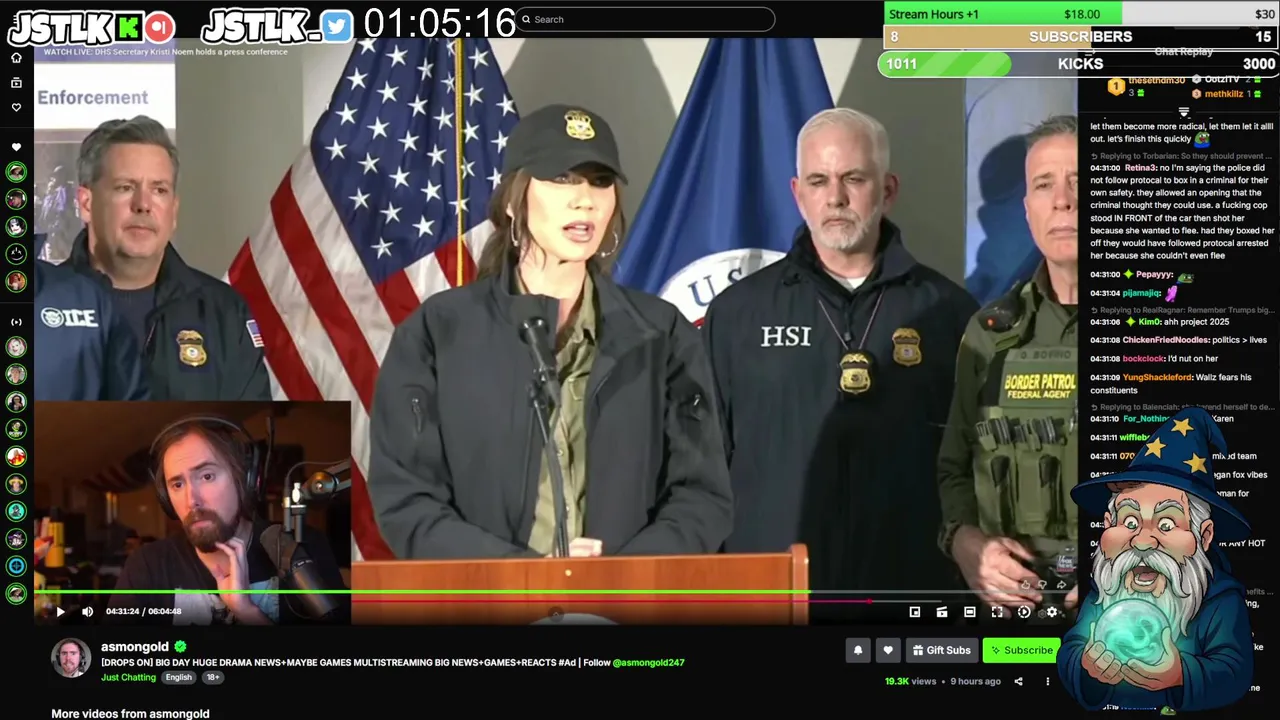Viewport: 1280px width, 720px height.
Task: Open the Browse icon in the sidebar
Action: tap(16, 83)
